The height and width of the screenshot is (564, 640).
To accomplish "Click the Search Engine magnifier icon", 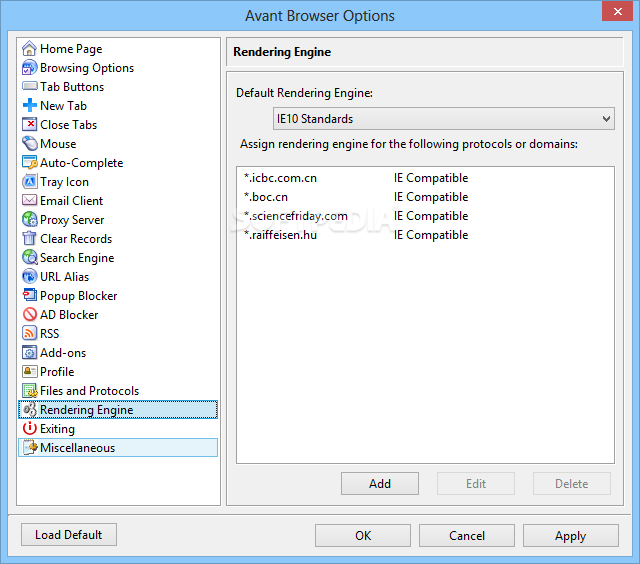I will click(x=29, y=258).
